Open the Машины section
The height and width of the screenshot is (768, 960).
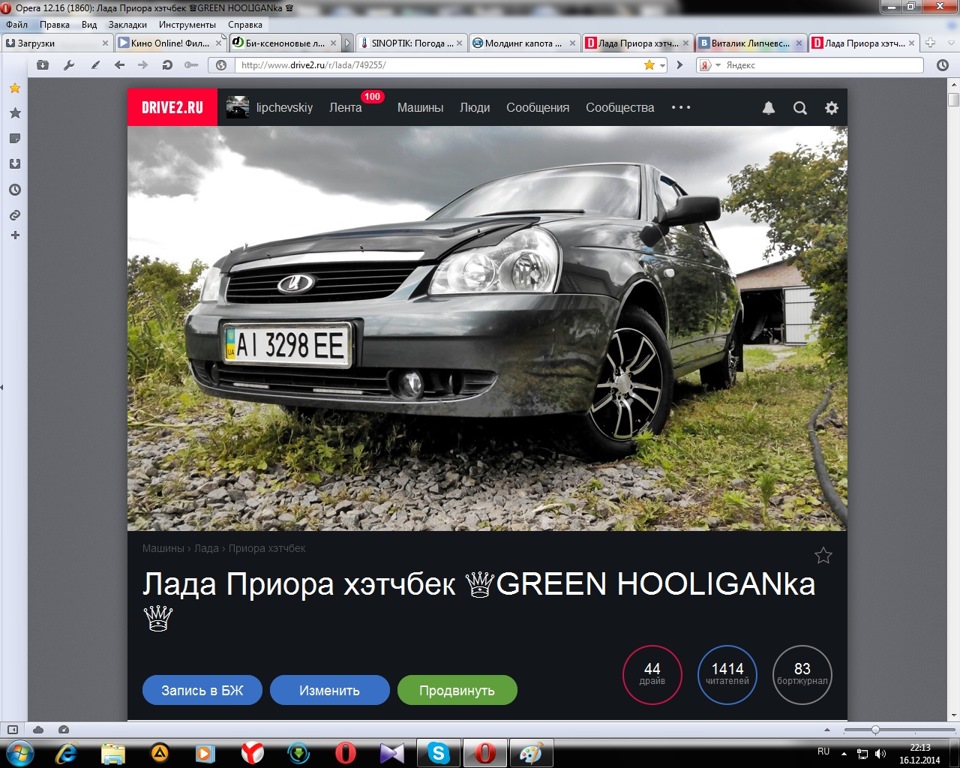coord(420,107)
